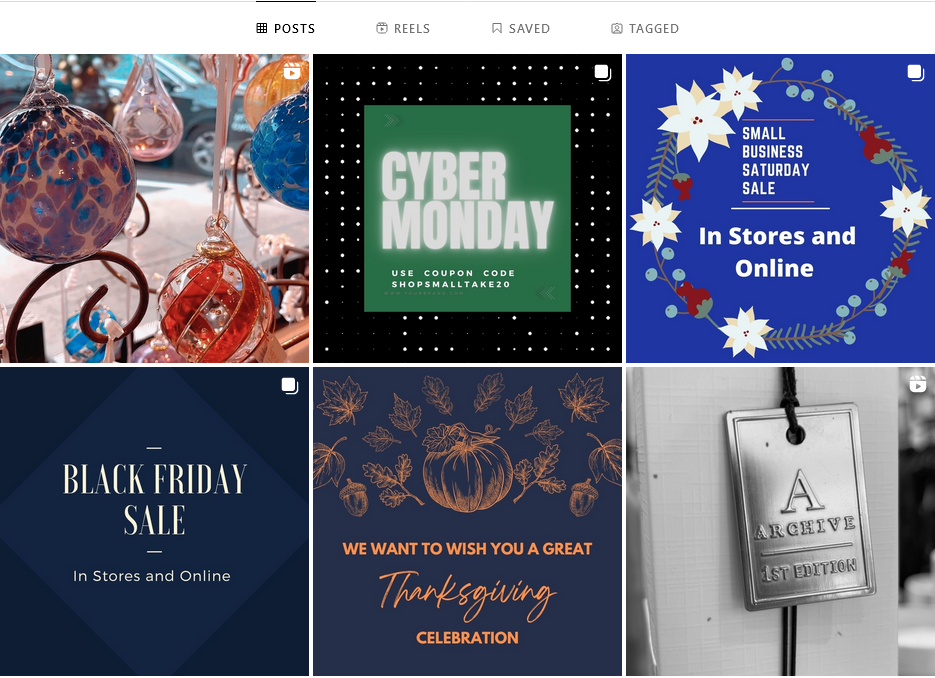Click the Tagged person icon
This screenshot has width=935, height=678.
617,28
